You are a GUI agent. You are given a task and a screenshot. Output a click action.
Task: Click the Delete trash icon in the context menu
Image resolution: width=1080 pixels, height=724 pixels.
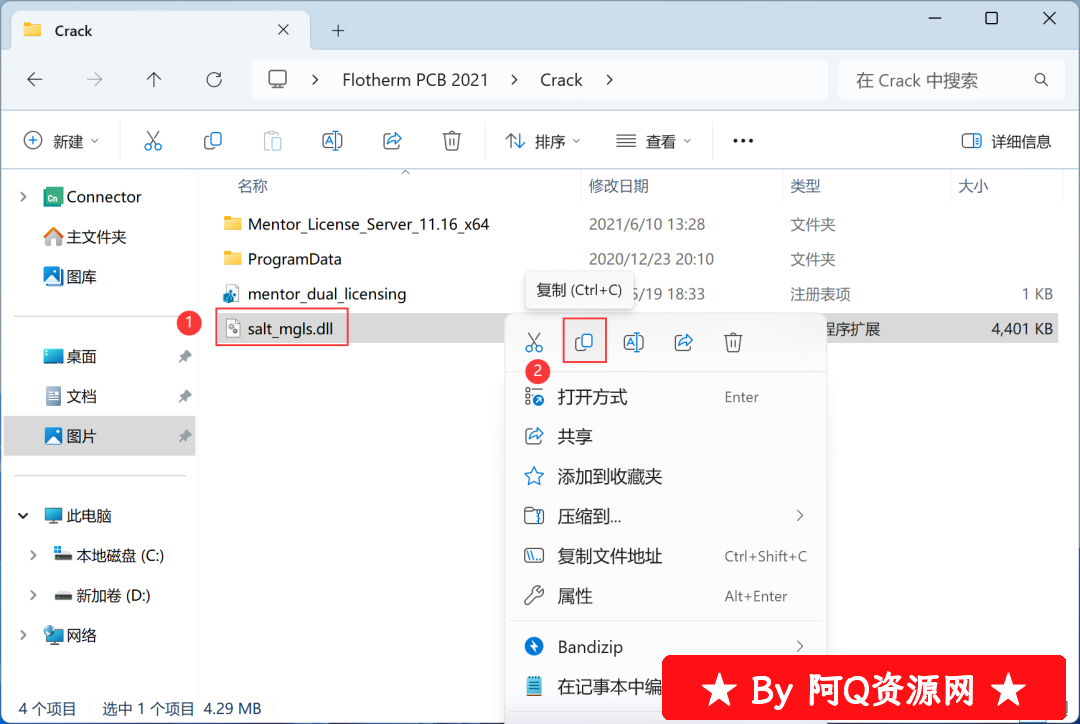click(x=733, y=342)
